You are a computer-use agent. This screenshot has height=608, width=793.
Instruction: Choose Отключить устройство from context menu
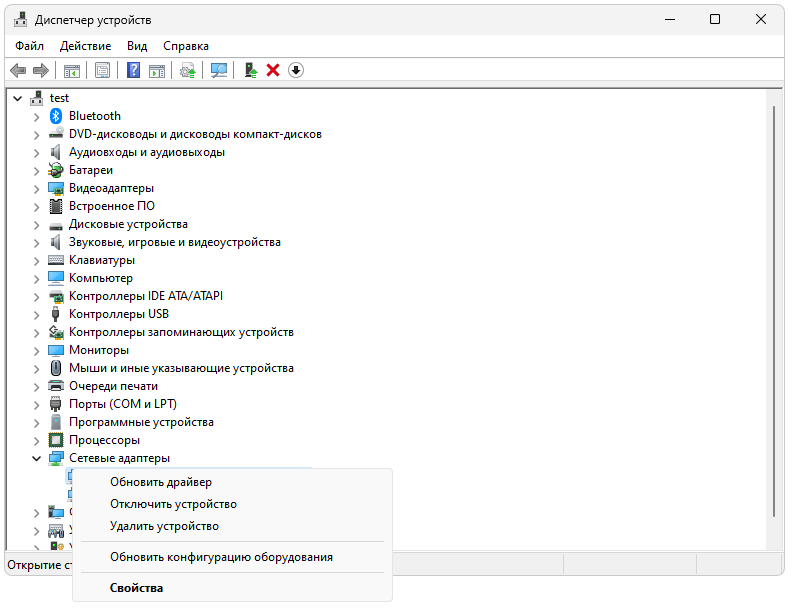[x=233, y=504]
